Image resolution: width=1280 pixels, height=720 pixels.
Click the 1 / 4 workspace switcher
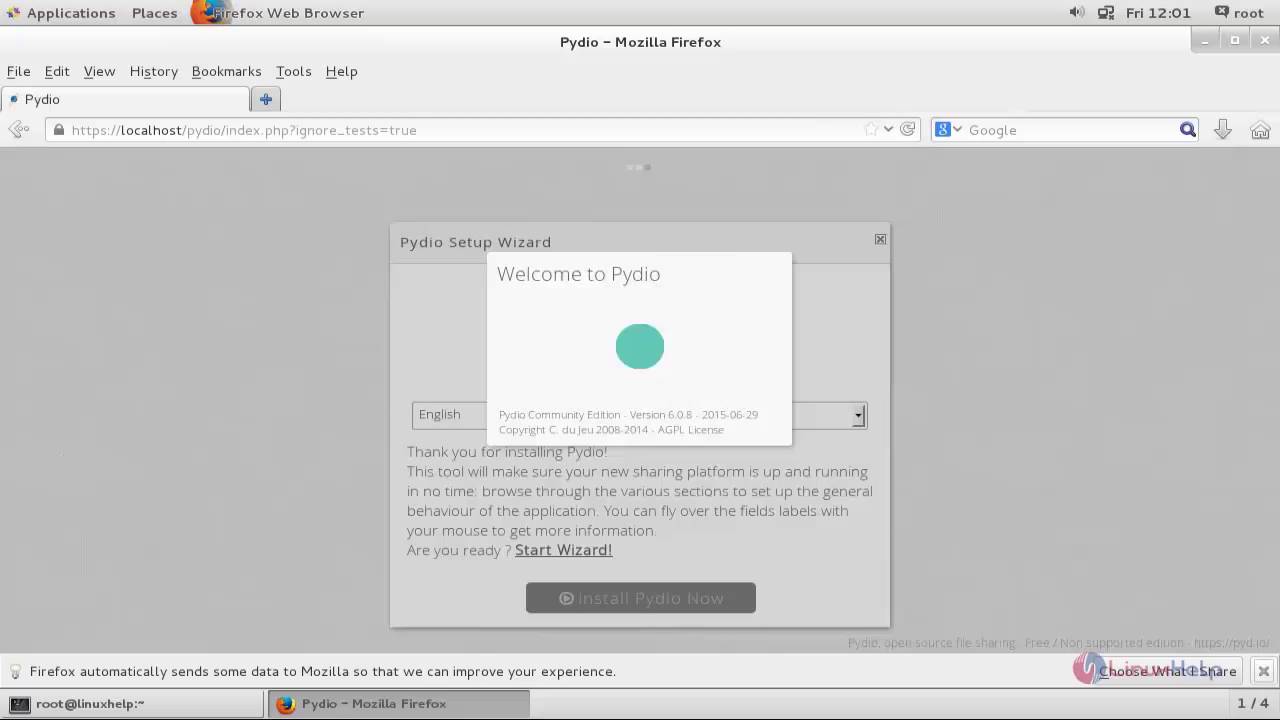[x=1253, y=704]
